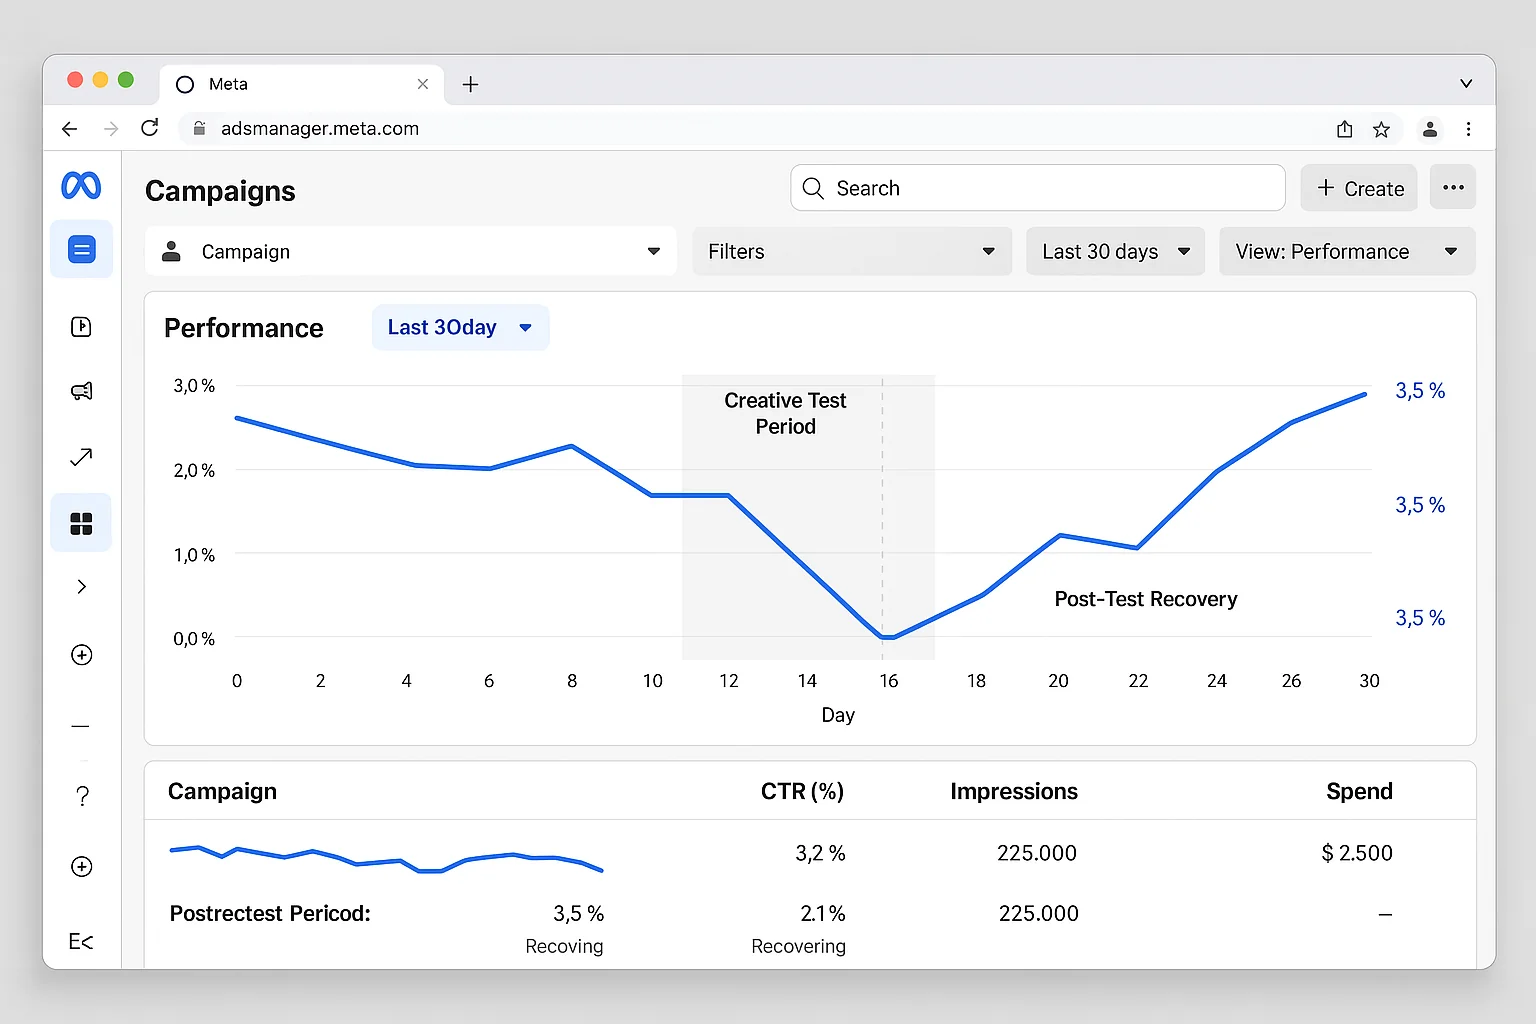
Task: Open the Campaigns panel icon in sidebar
Action: coord(81,248)
